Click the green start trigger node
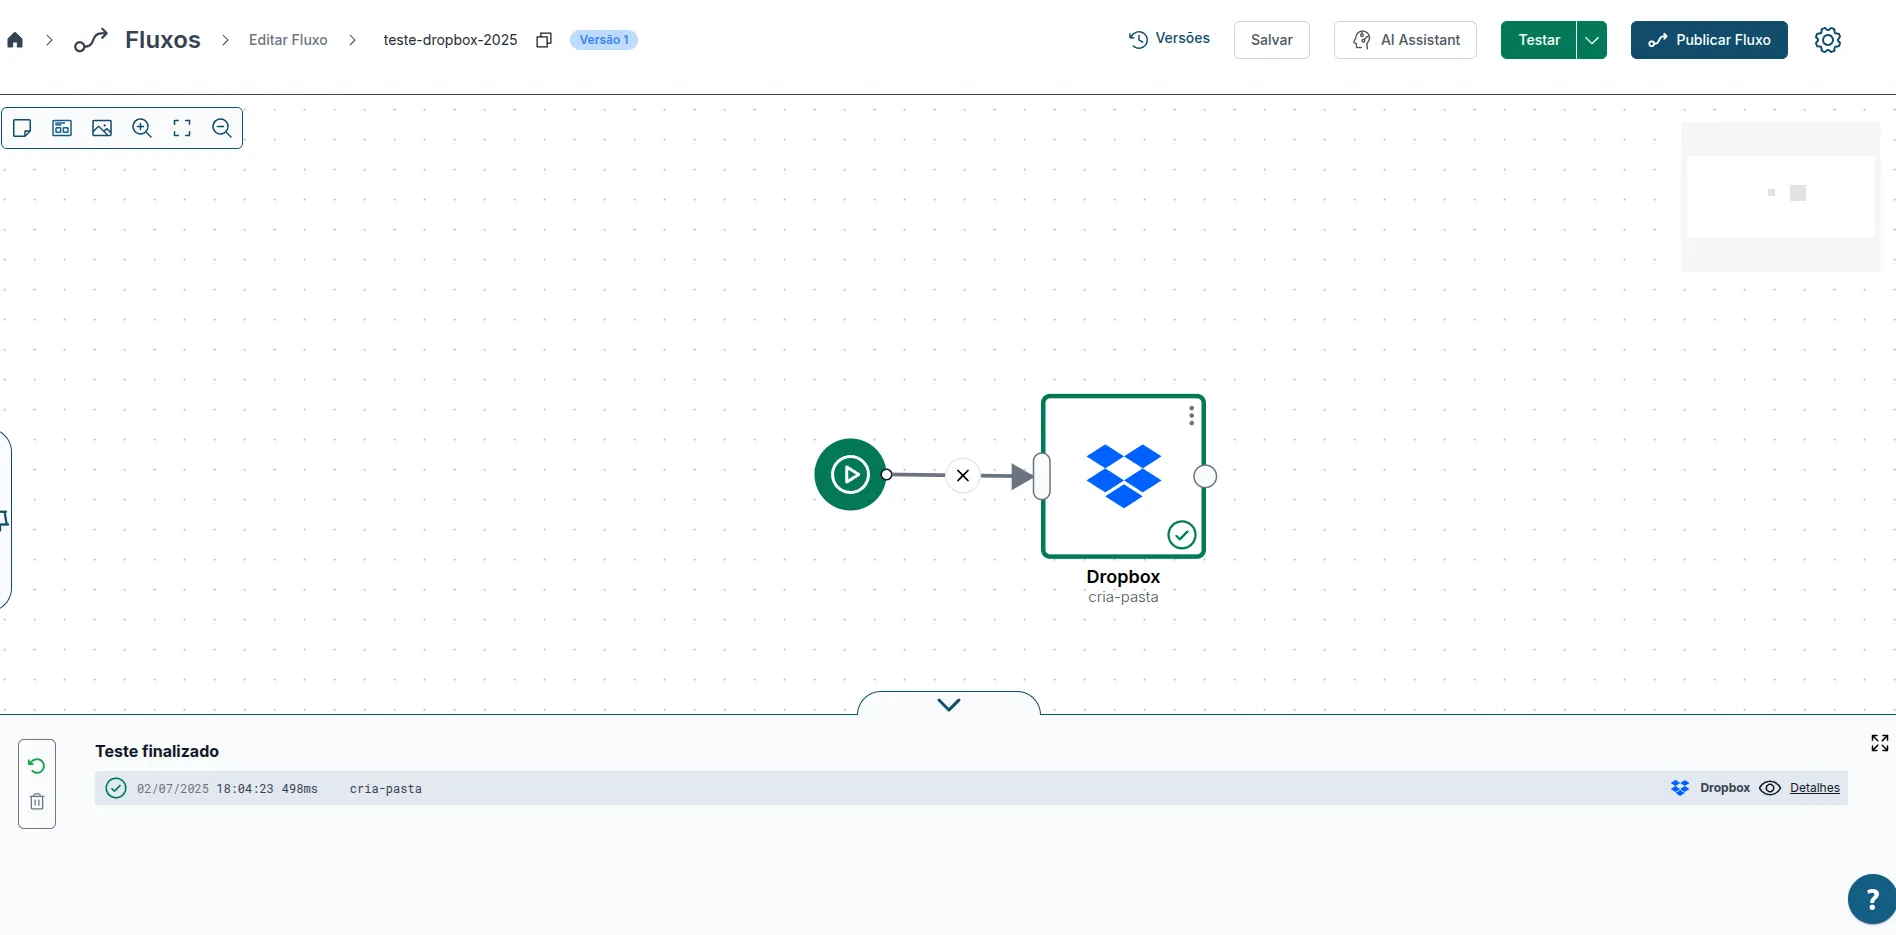 pyautogui.click(x=850, y=475)
